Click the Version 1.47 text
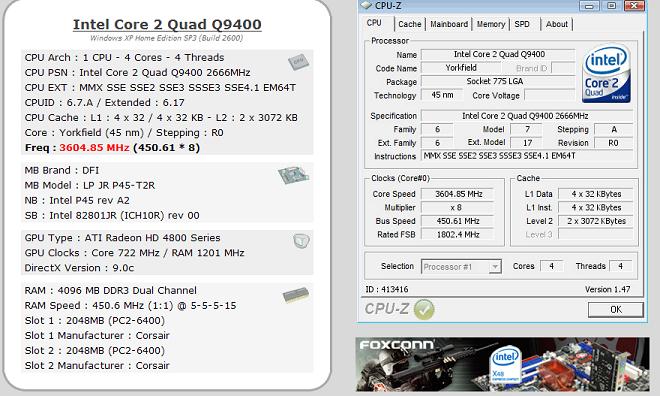Image resolution: width=660 pixels, height=396 pixels. coord(607,290)
